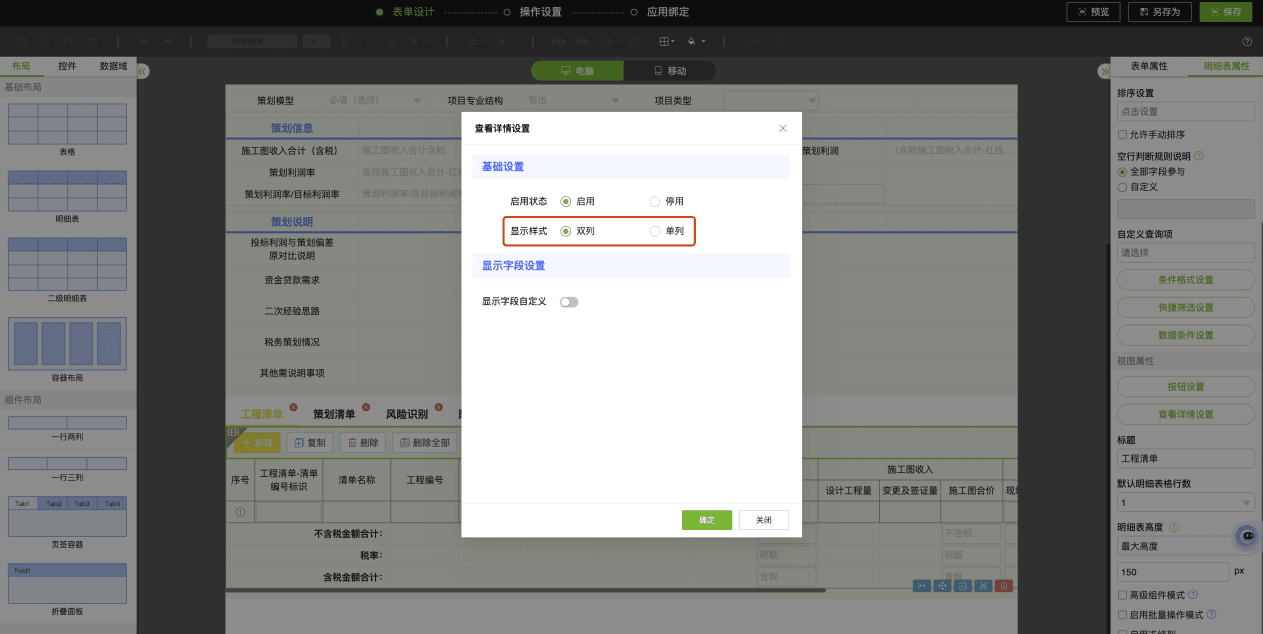Image resolution: width=1263 pixels, height=634 pixels.
Task: Open the fill color dropdown in toolbar
Action: point(697,41)
